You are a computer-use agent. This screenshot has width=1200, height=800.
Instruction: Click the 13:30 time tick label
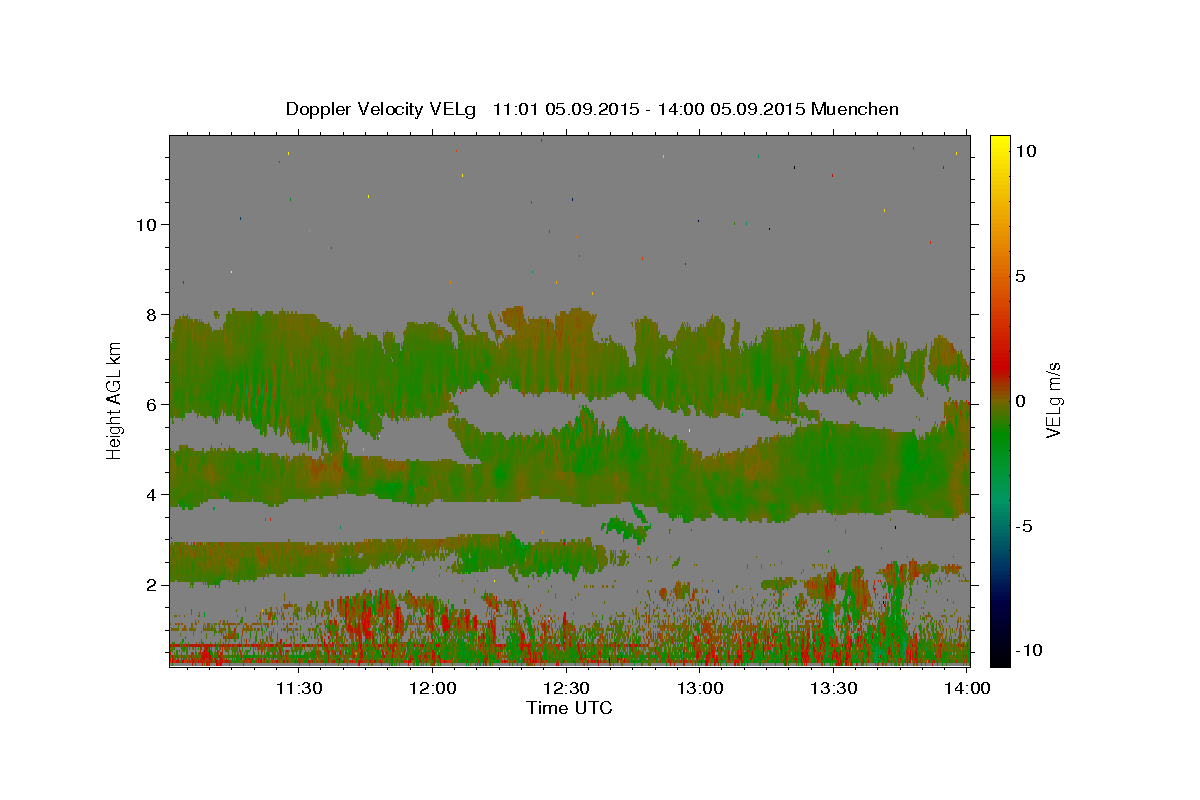click(834, 688)
